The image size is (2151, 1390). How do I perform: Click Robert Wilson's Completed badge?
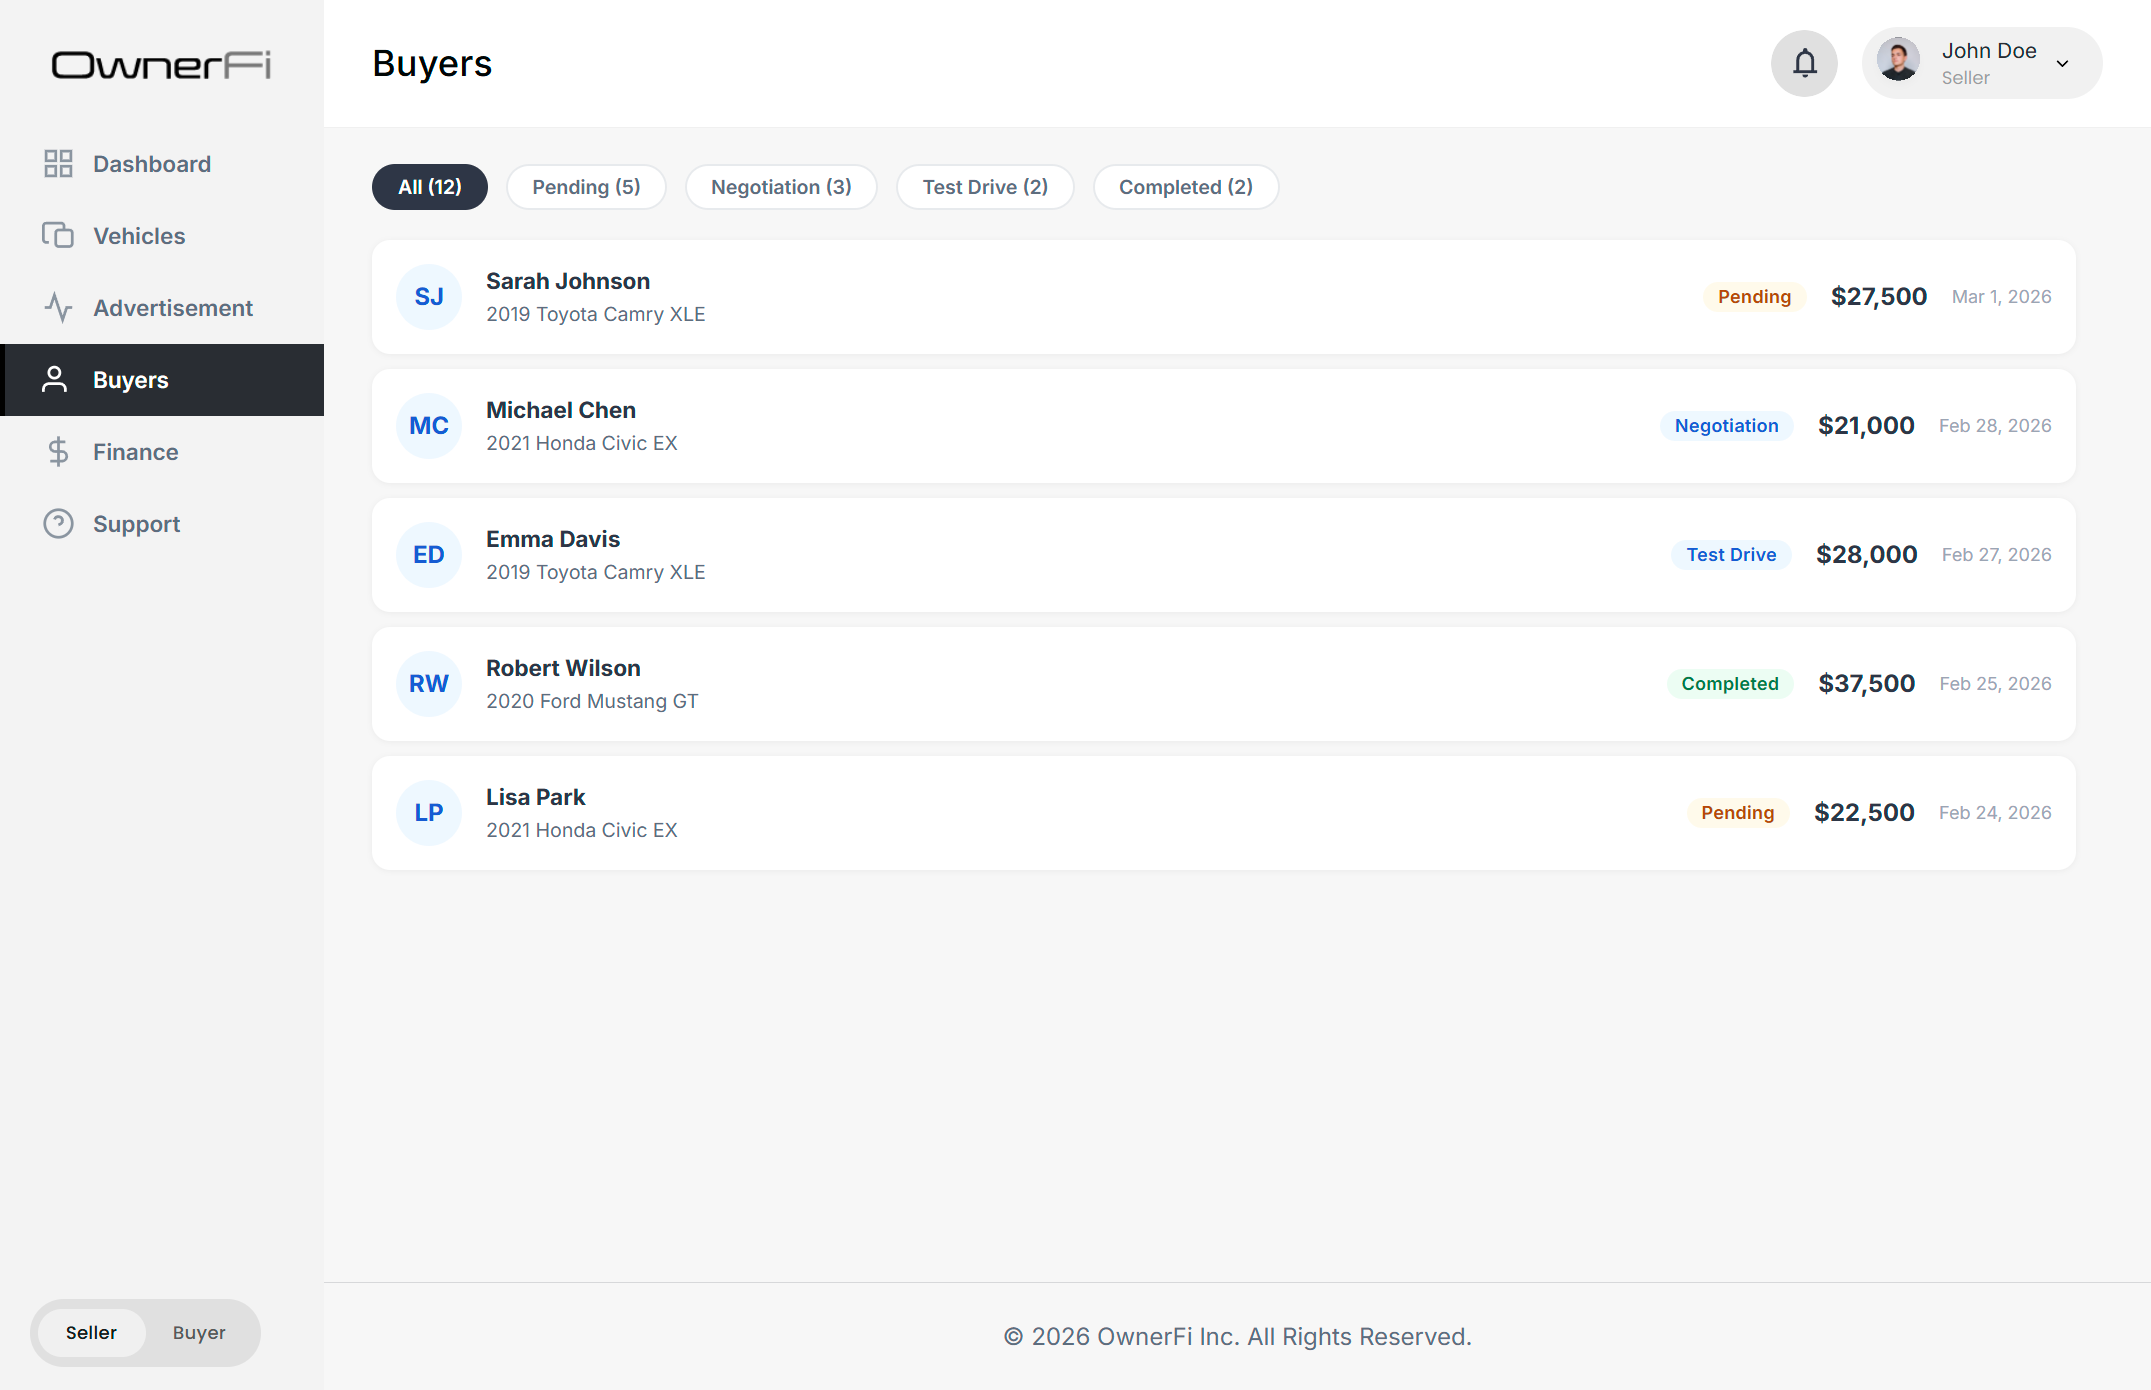tap(1730, 684)
